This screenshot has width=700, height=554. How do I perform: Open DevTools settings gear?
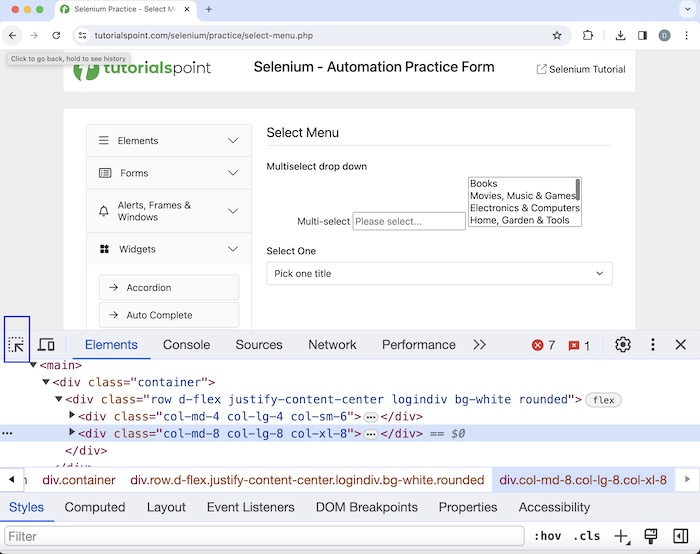tap(623, 345)
